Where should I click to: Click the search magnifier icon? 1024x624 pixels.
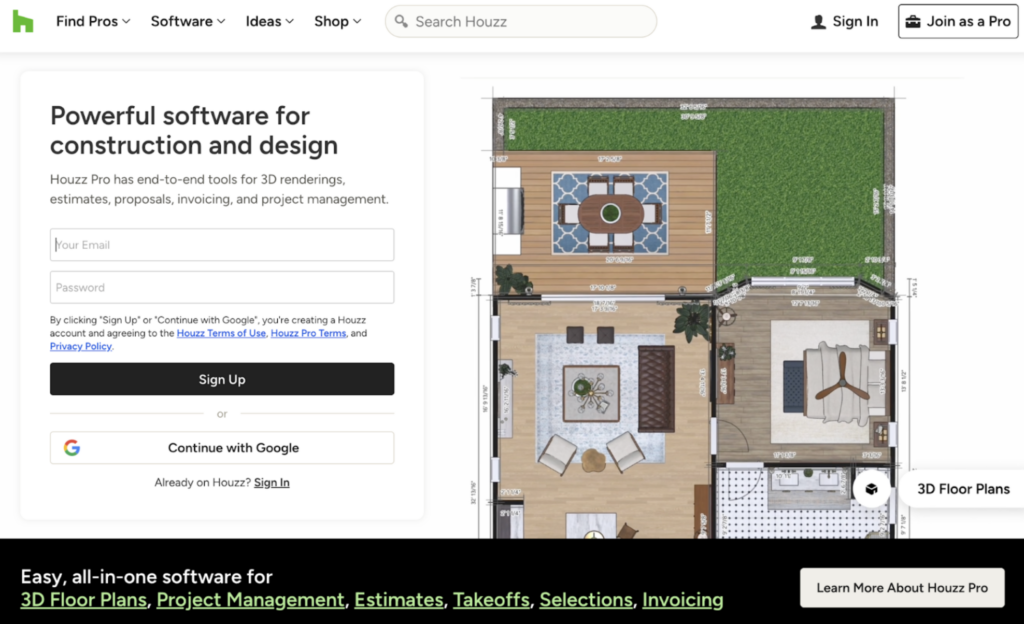(401, 21)
